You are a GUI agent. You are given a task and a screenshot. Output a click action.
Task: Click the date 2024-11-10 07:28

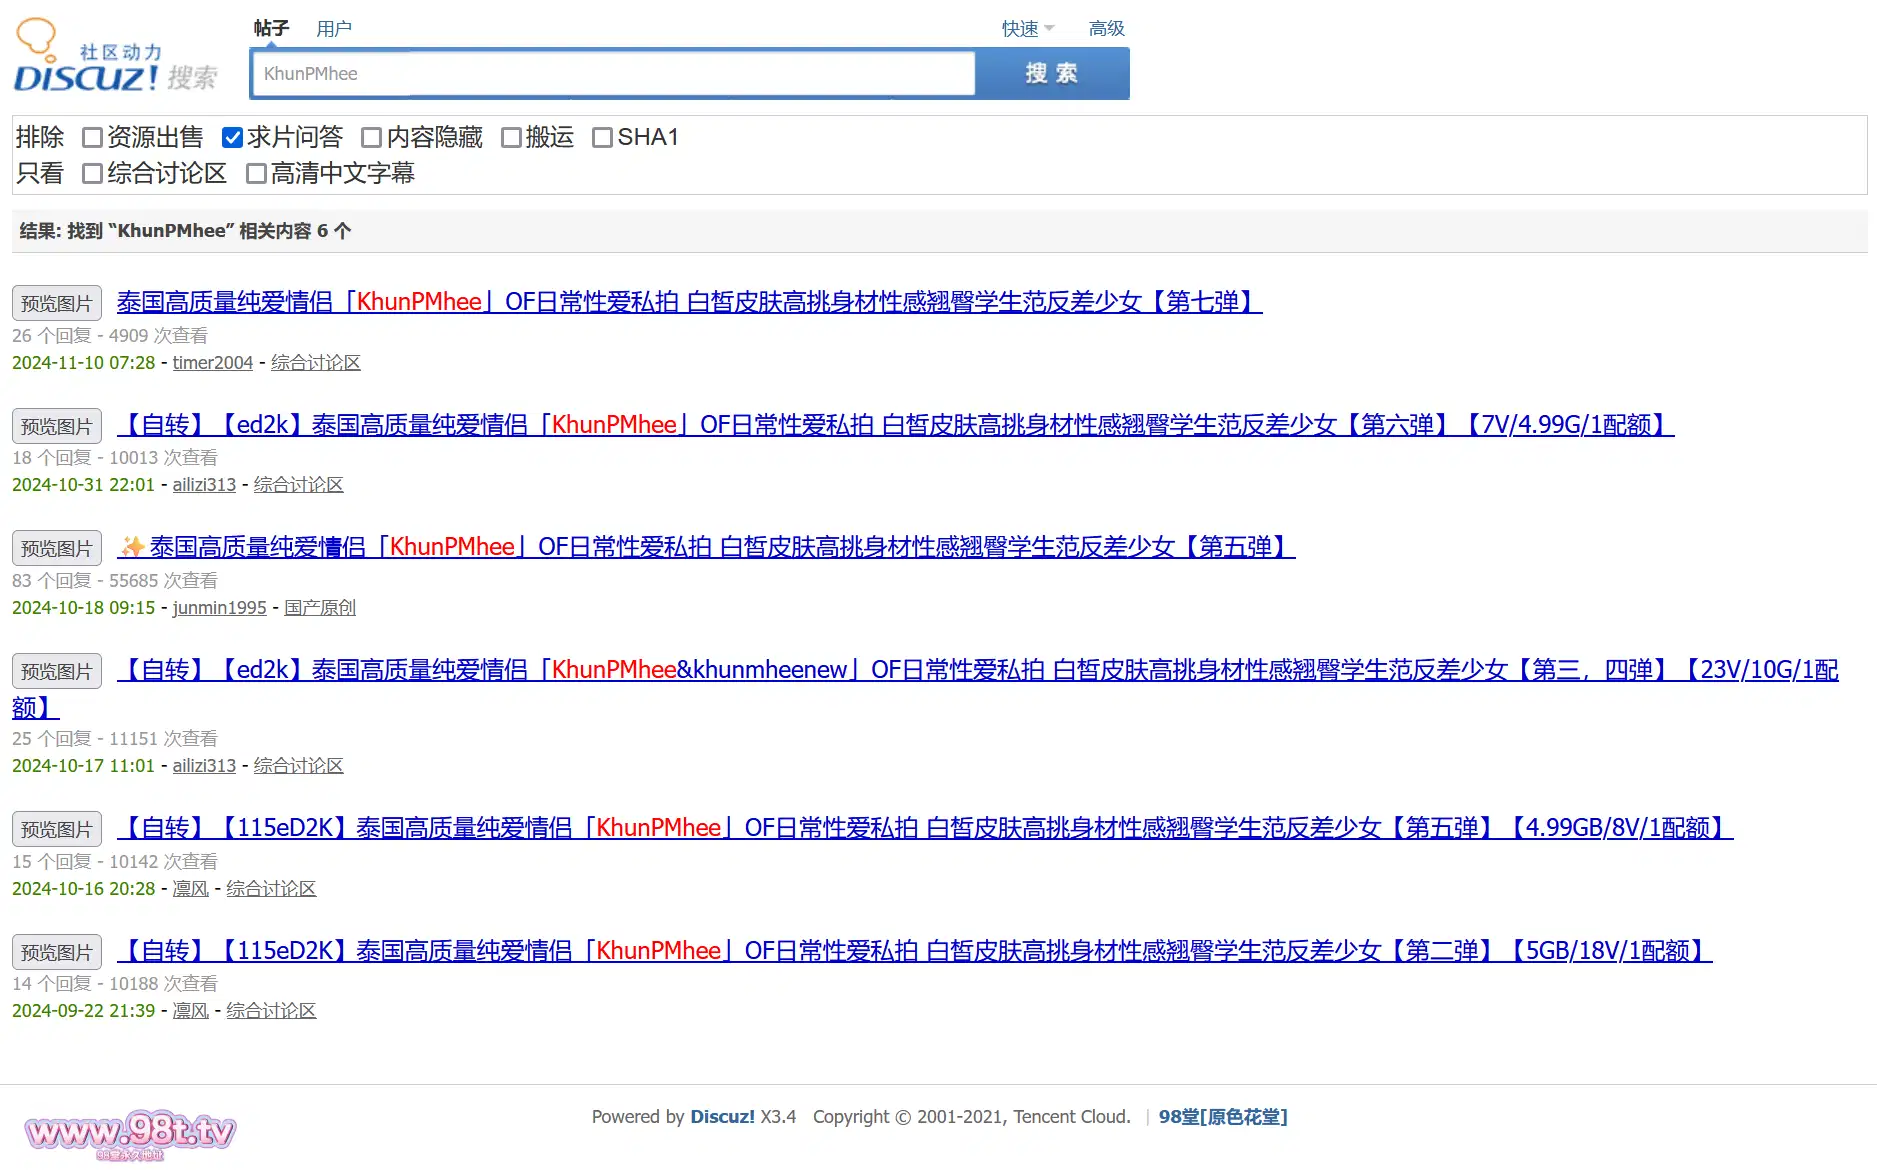click(x=84, y=362)
